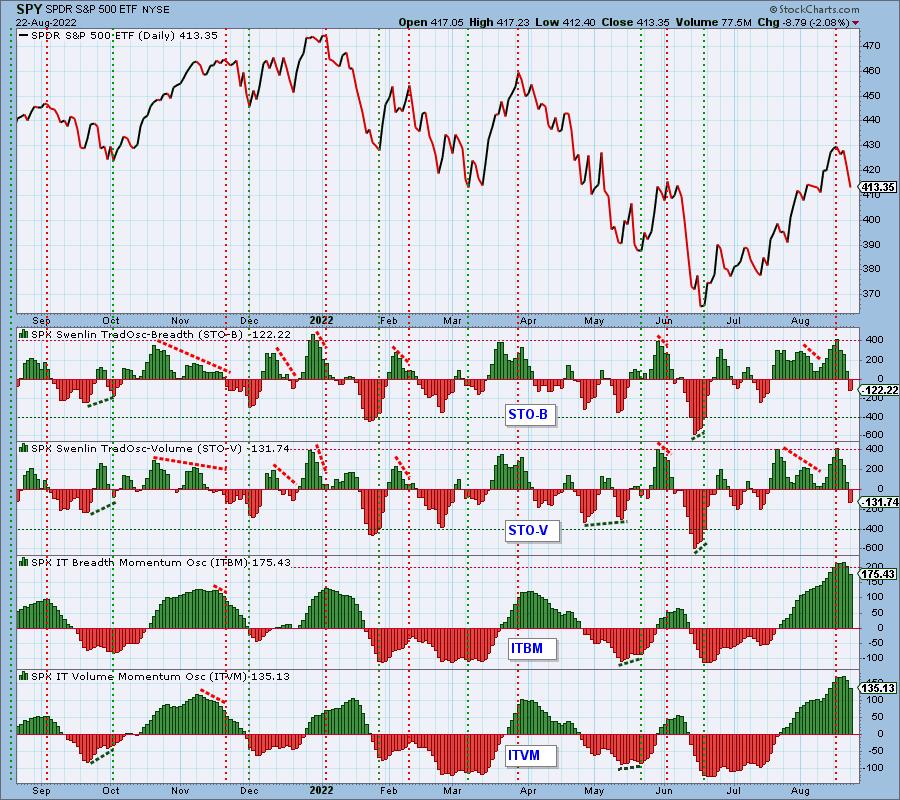
Task: Click the SPY ticker symbol title
Action: 29,9
